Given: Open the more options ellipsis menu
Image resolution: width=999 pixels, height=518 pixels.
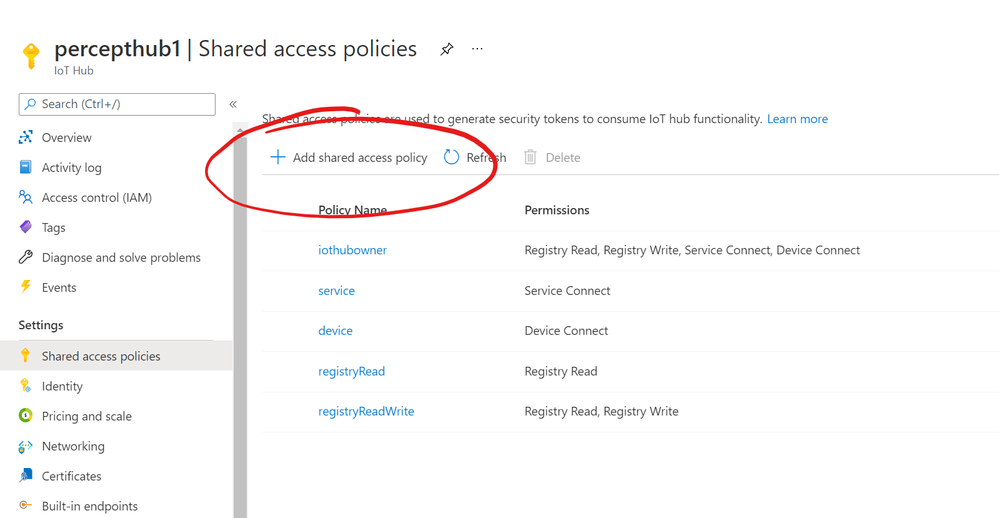Looking at the screenshot, I should (477, 49).
